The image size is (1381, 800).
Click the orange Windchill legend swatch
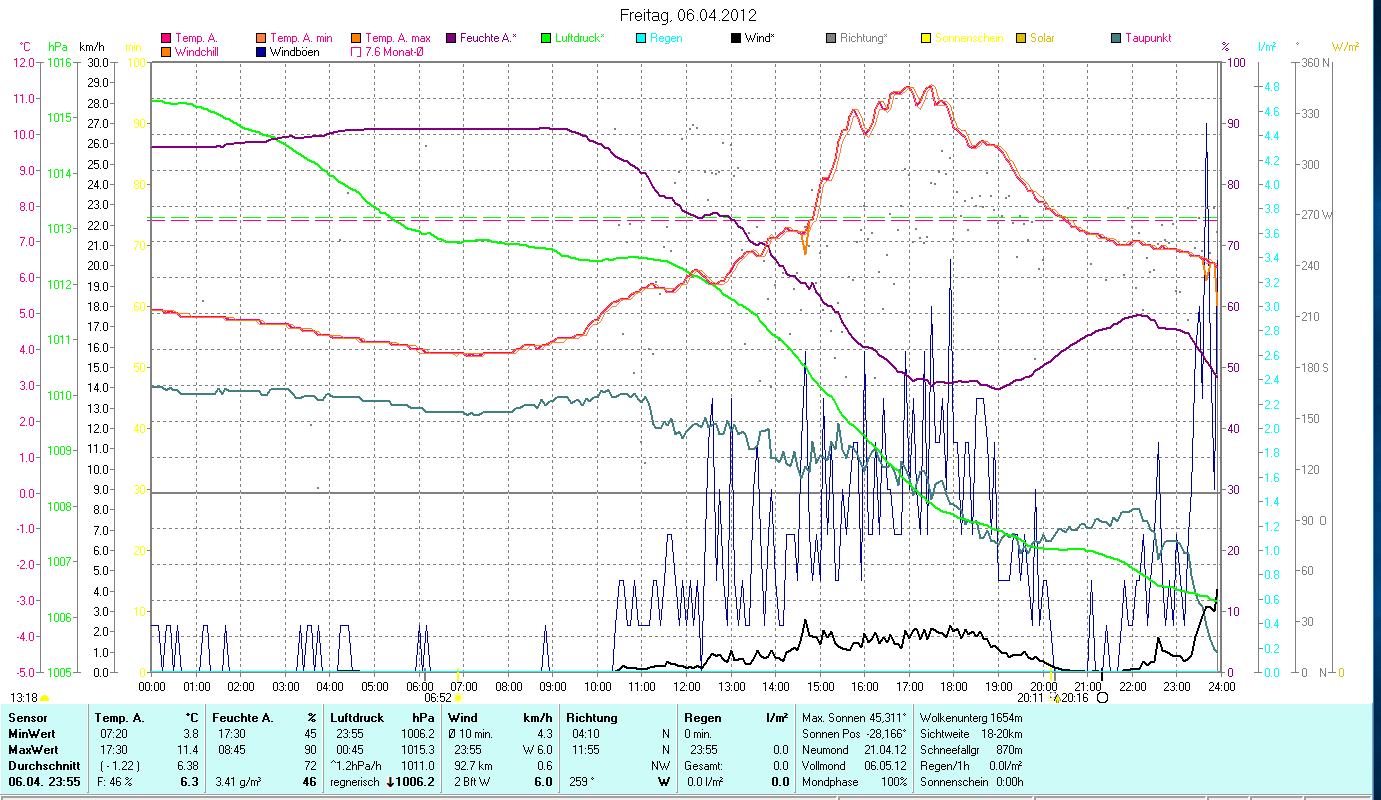point(166,51)
